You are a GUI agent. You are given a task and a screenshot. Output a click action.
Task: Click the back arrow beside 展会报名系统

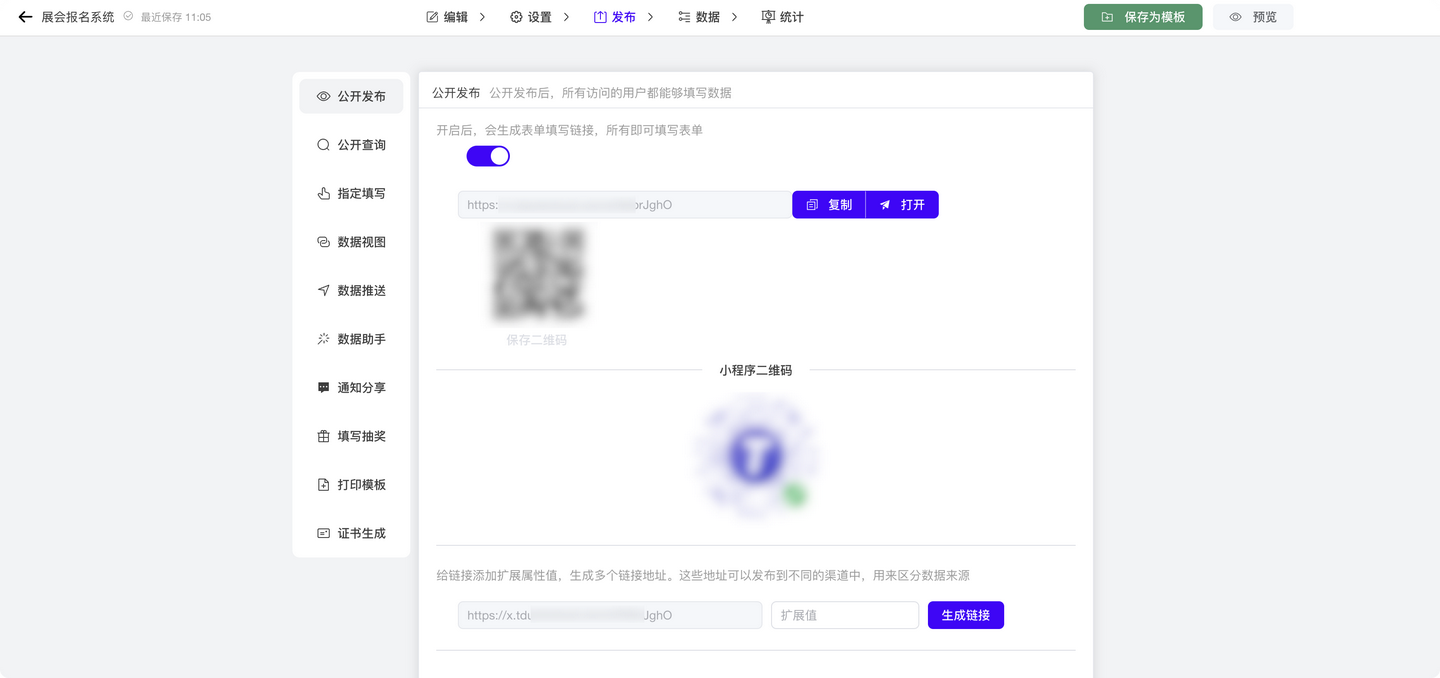(25, 17)
